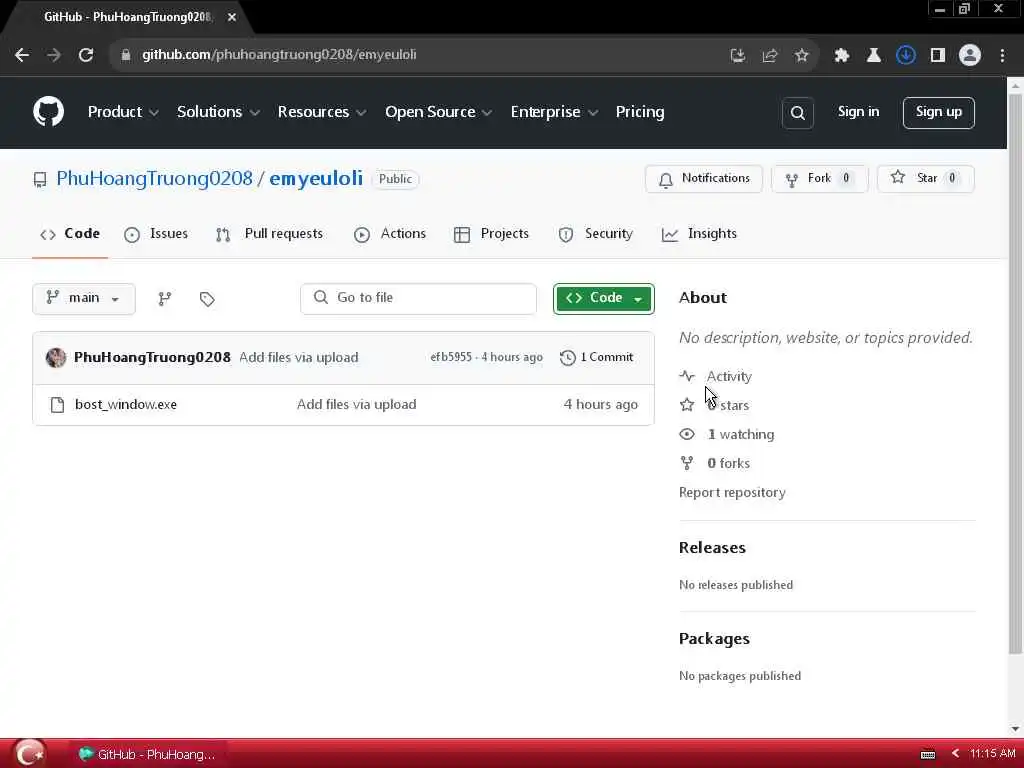View branches via the branch icon
The image size is (1024, 768).
click(x=165, y=299)
